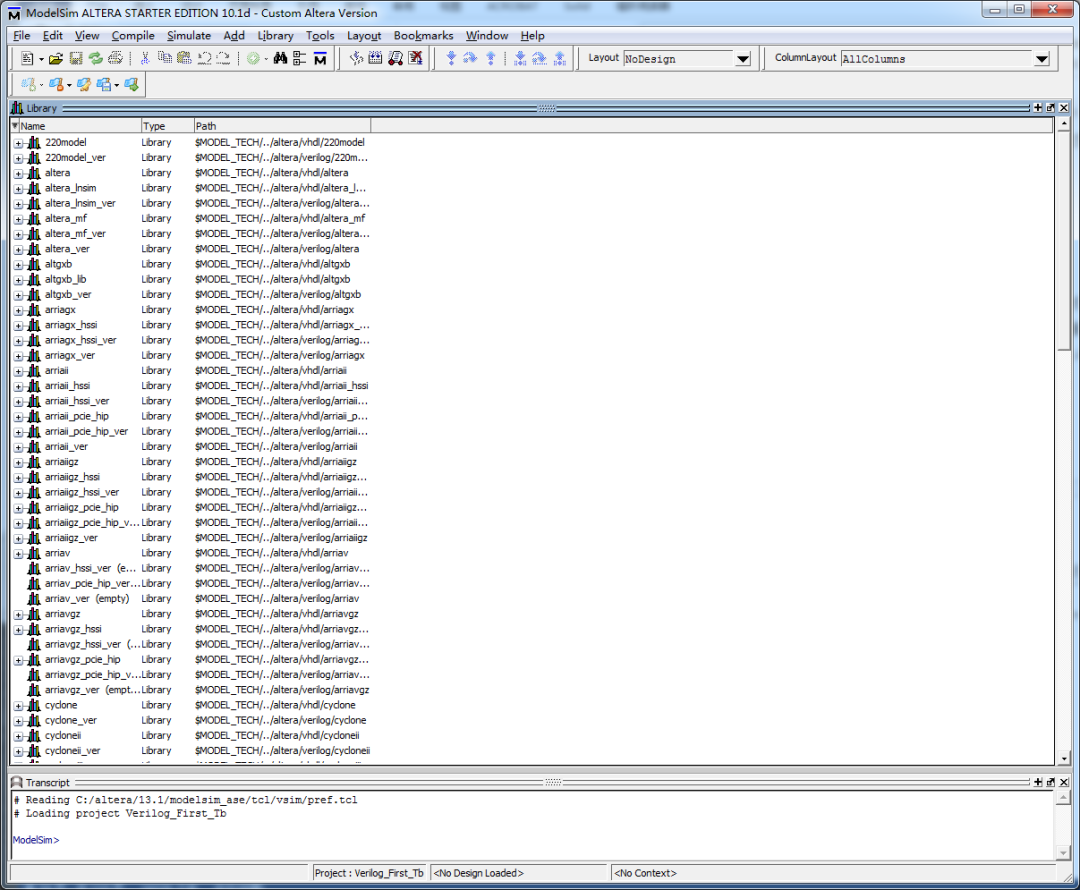Expand the altera_mf library node

point(19,219)
